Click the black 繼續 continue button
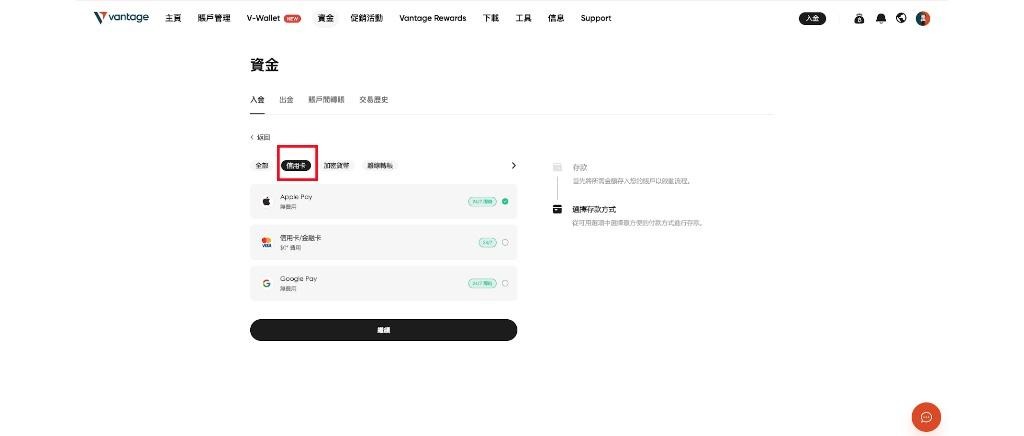 (383, 330)
